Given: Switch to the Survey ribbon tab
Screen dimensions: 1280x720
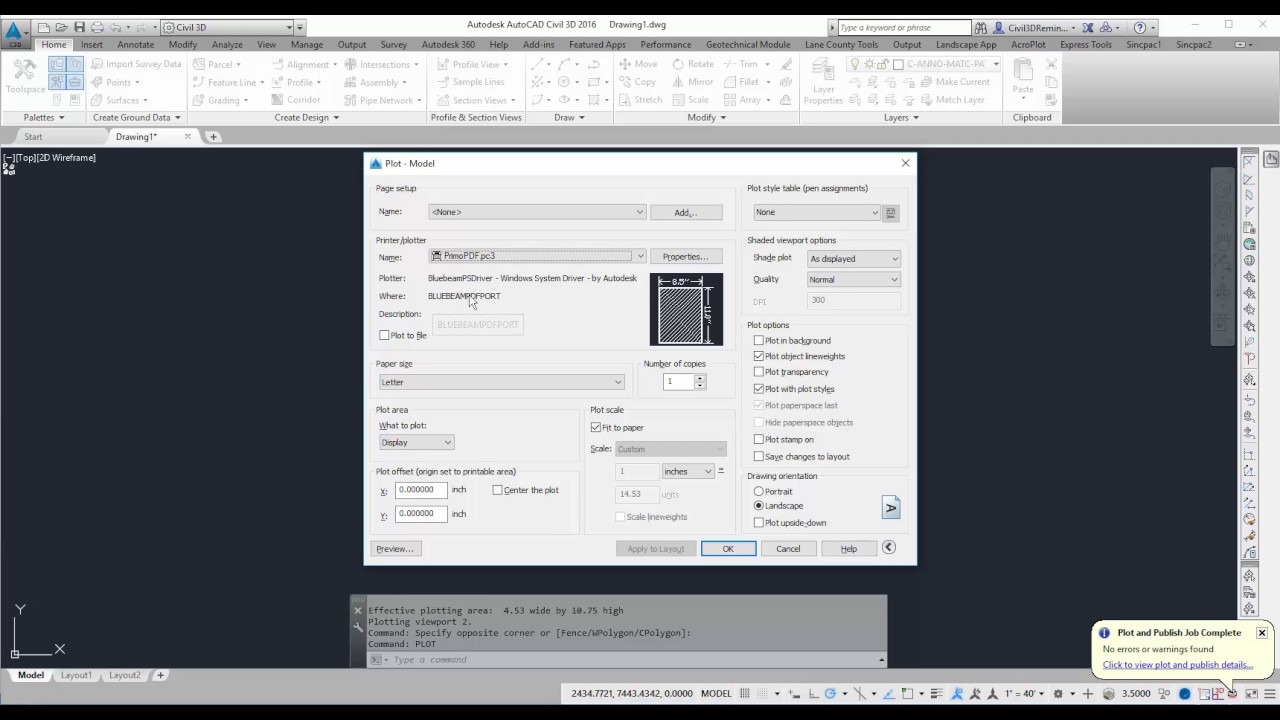Looking at the screenshot, I should [x=393, y=45].
